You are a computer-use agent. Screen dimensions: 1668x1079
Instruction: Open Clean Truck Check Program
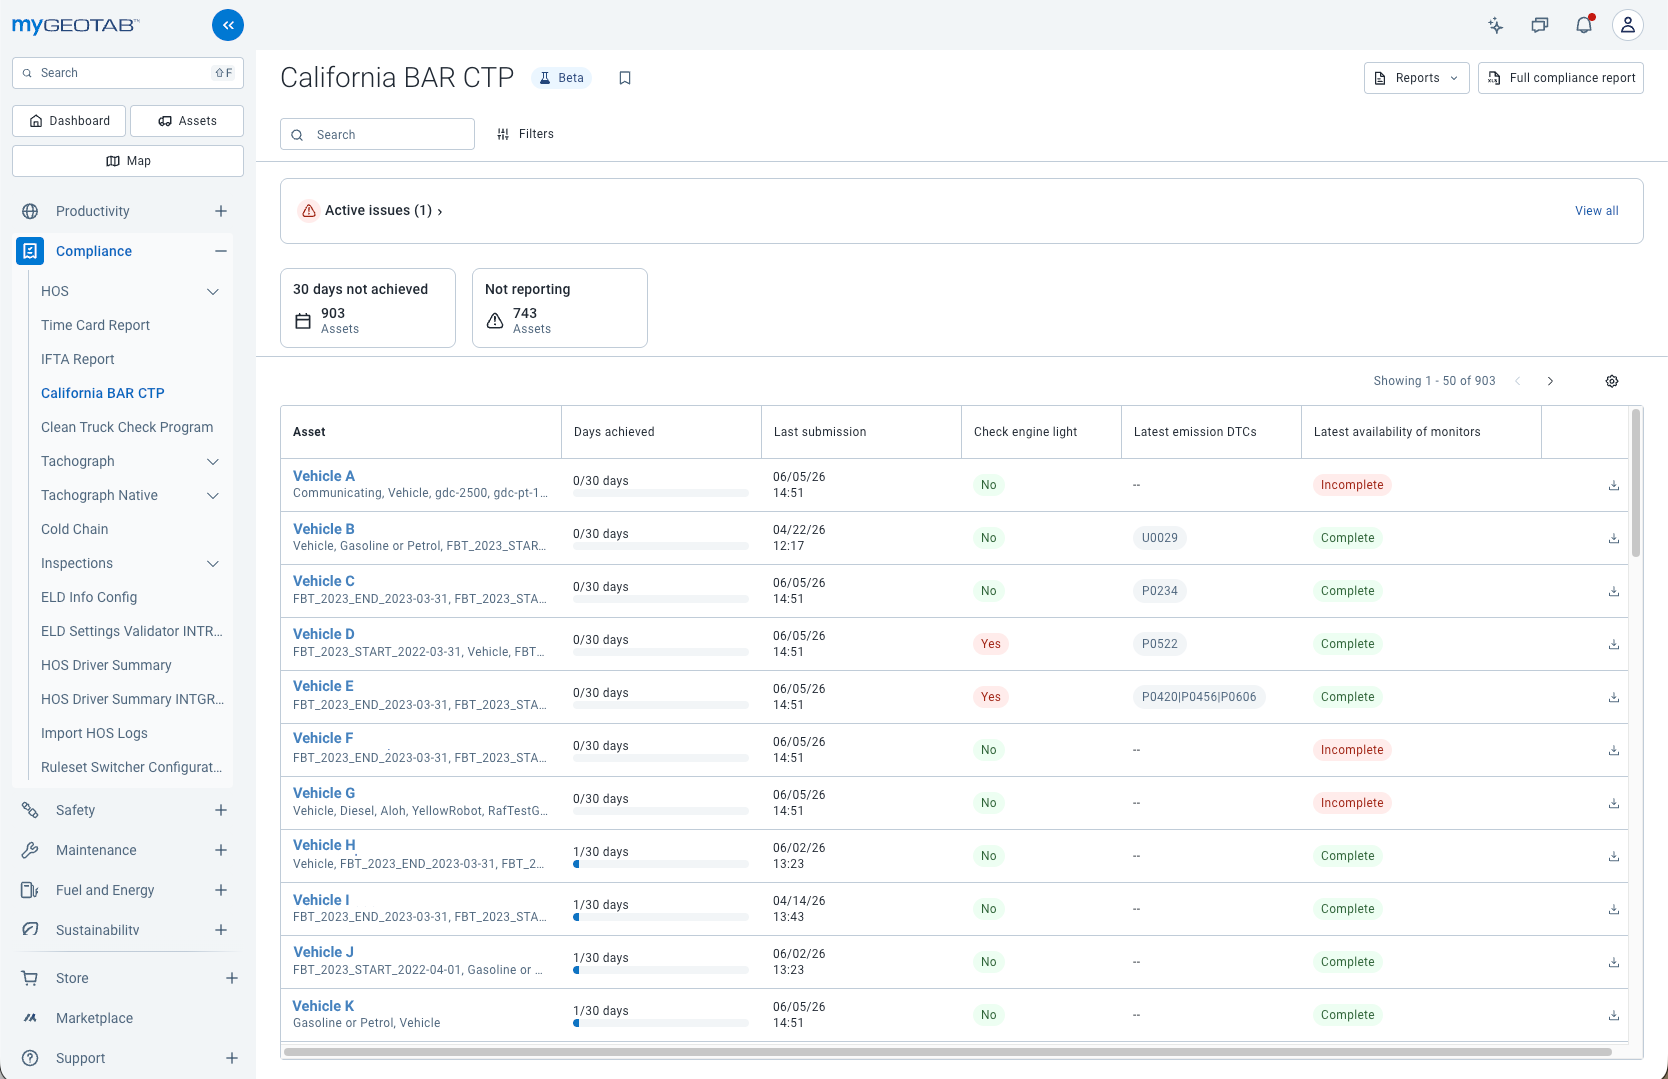click(x=127, y=427)
